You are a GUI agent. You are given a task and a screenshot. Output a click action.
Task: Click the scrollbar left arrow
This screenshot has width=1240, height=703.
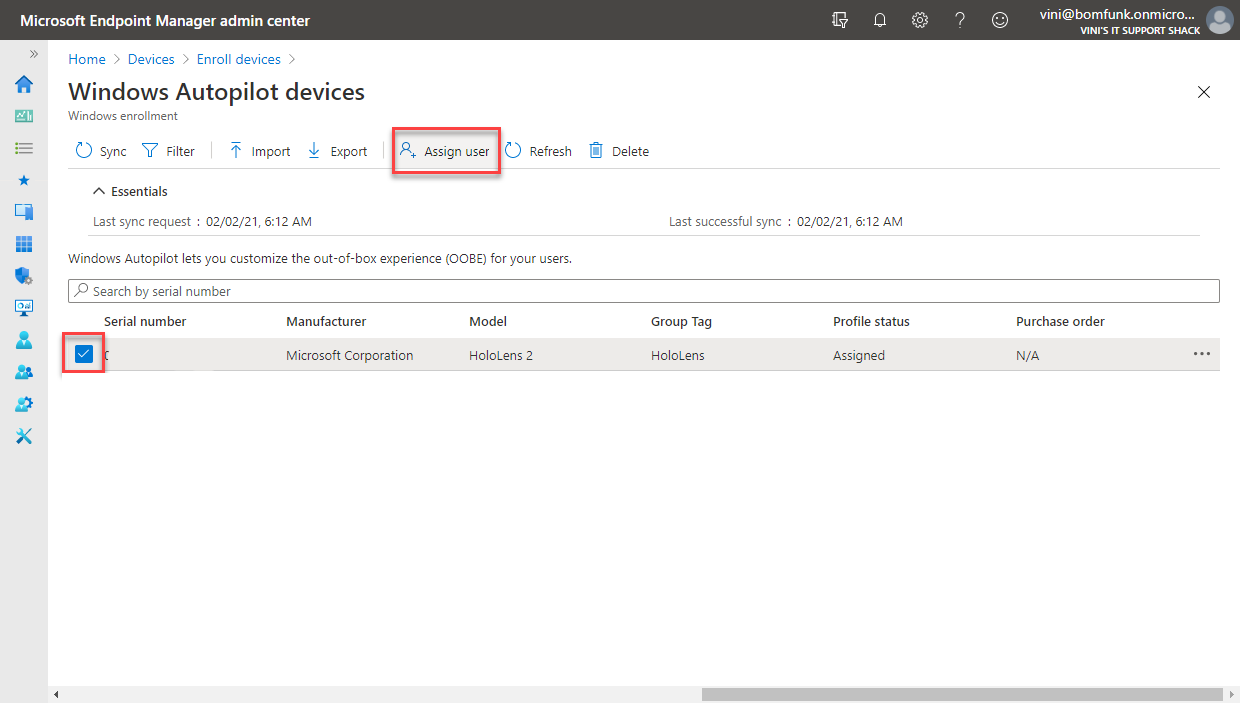(x=56, y=694)
